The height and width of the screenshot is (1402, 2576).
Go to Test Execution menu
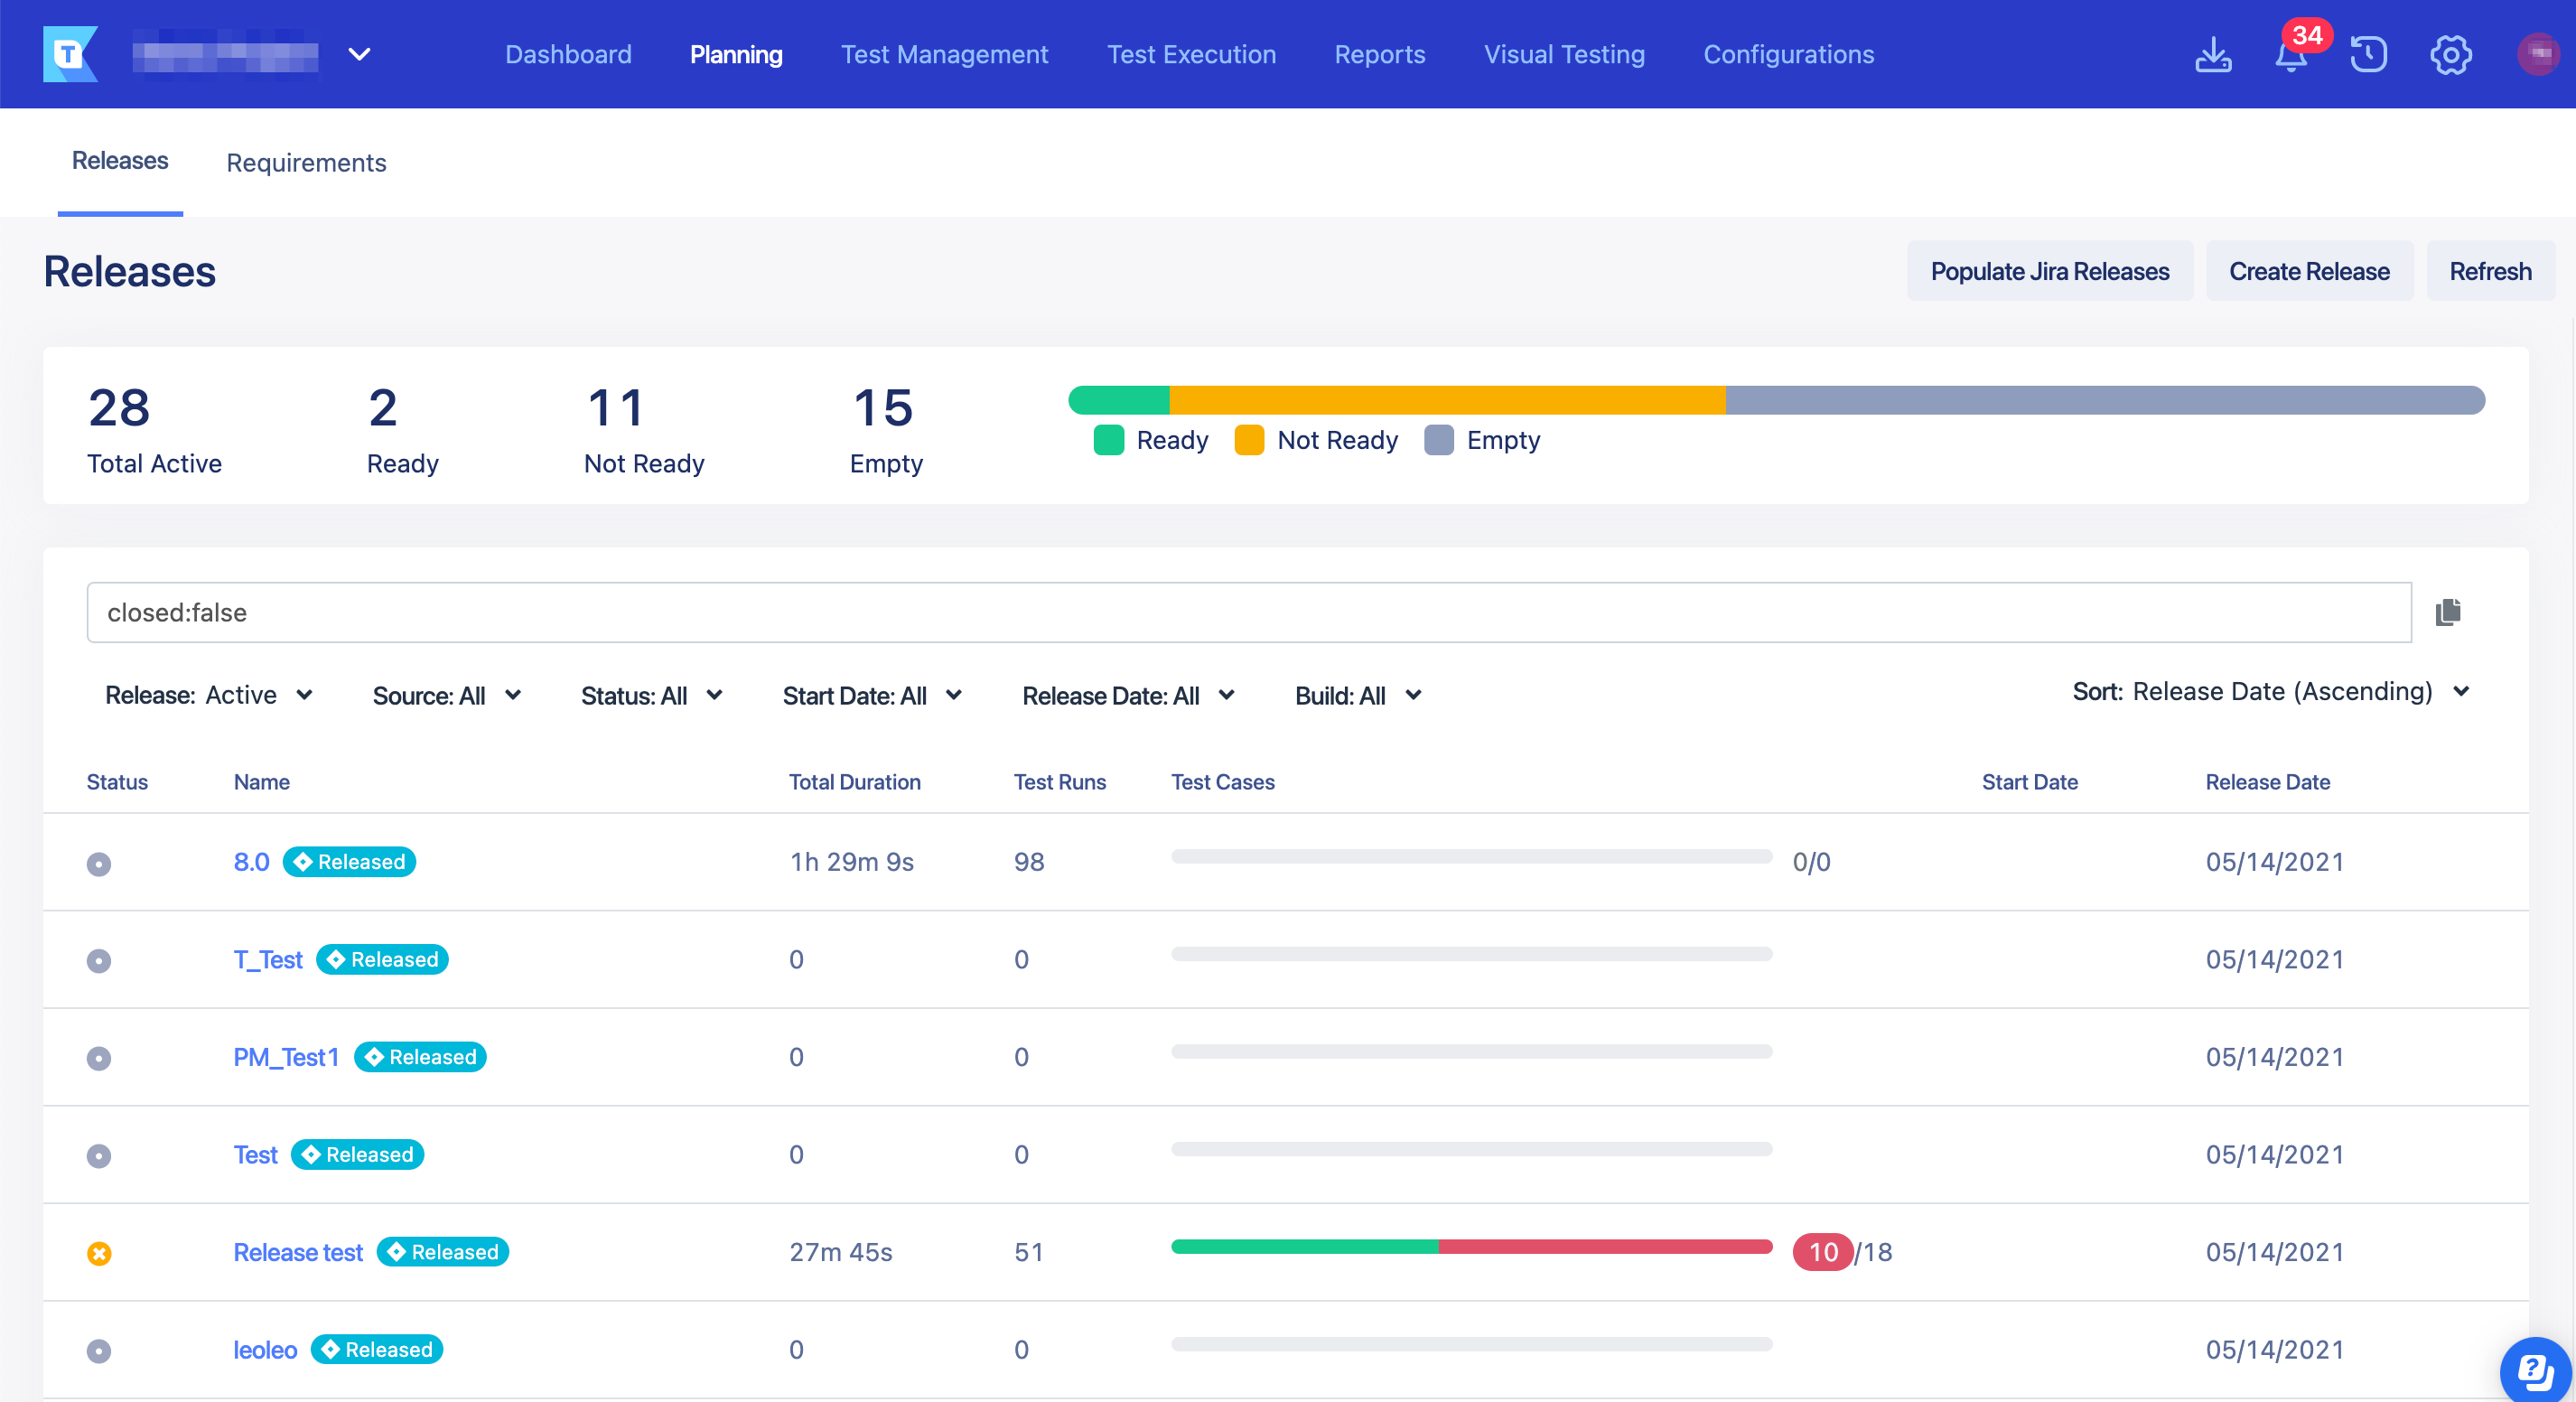click(1191, 54)
